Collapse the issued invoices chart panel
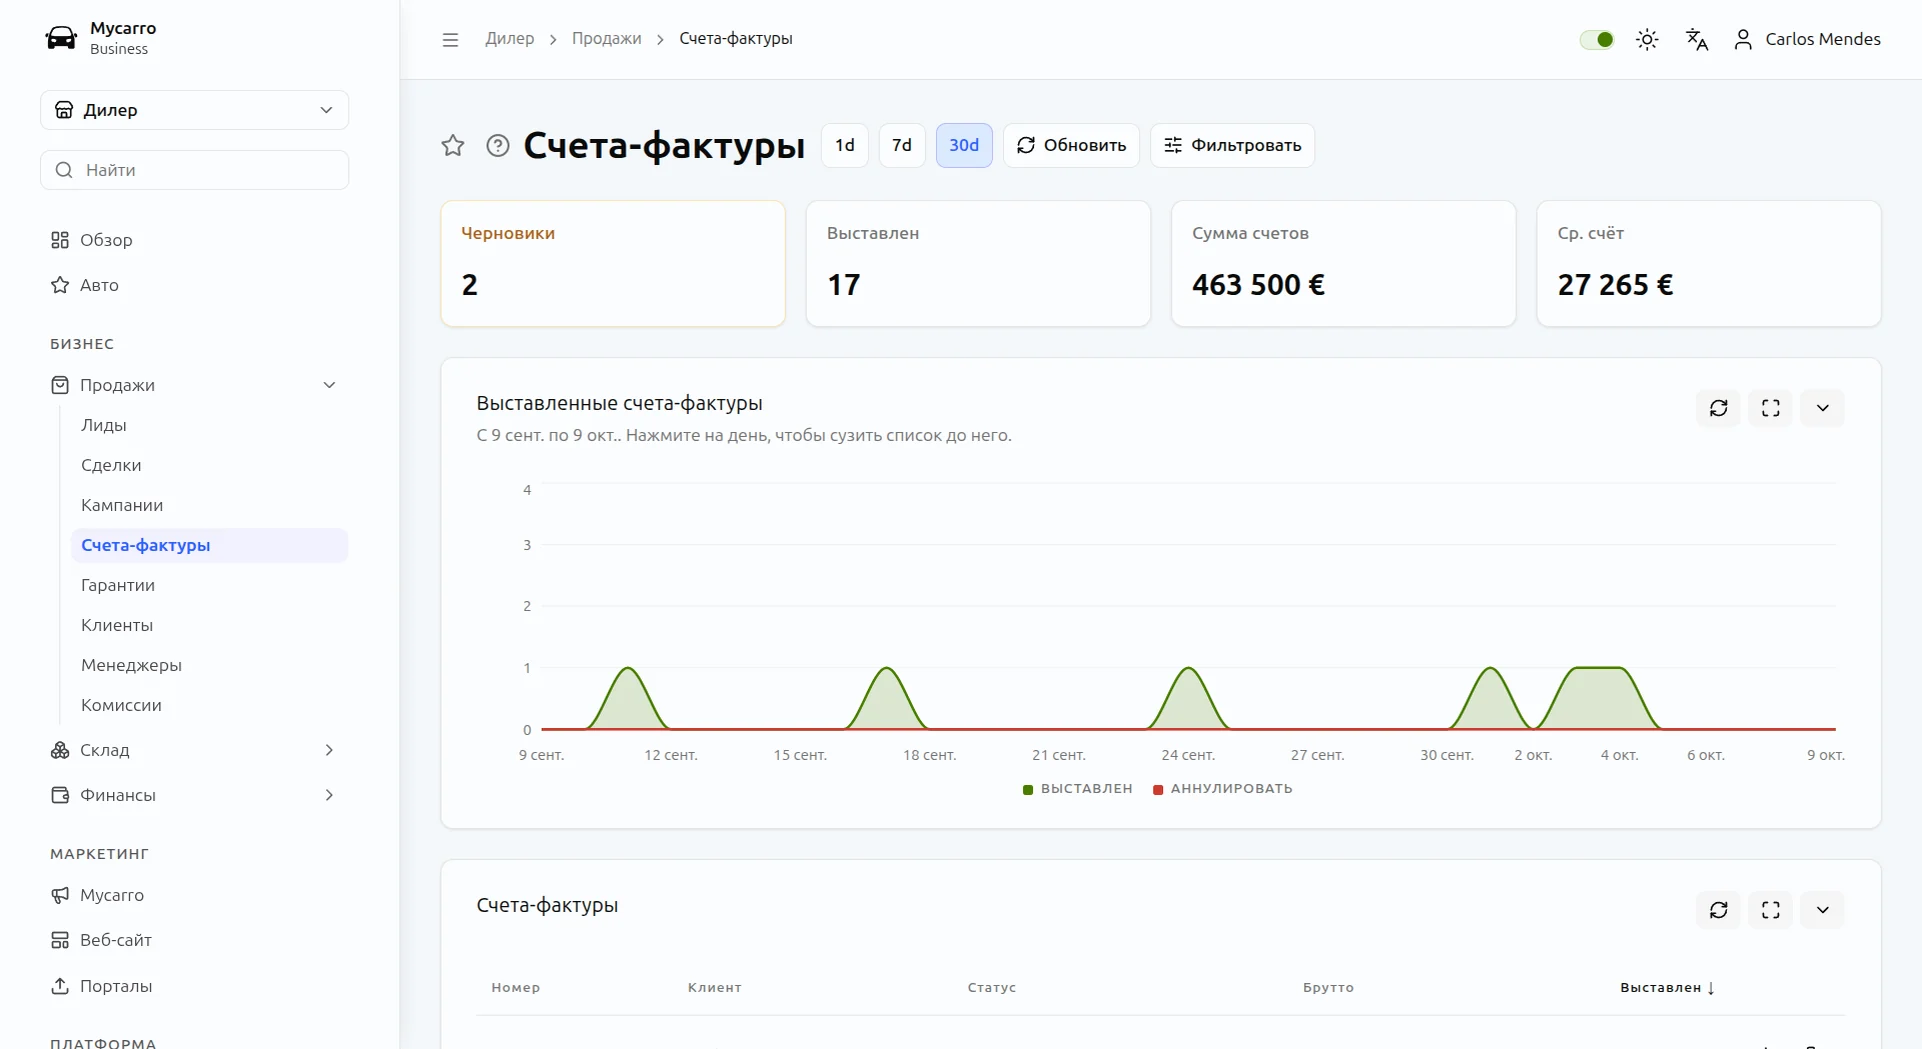Image resolution: width=1922 pixels, height=1049 pixels. (x=1823, y=408)
